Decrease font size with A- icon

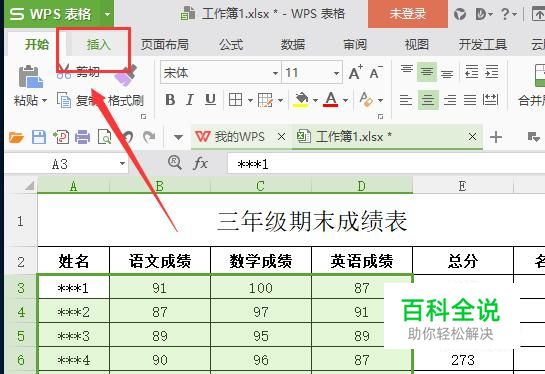(376, 73)
